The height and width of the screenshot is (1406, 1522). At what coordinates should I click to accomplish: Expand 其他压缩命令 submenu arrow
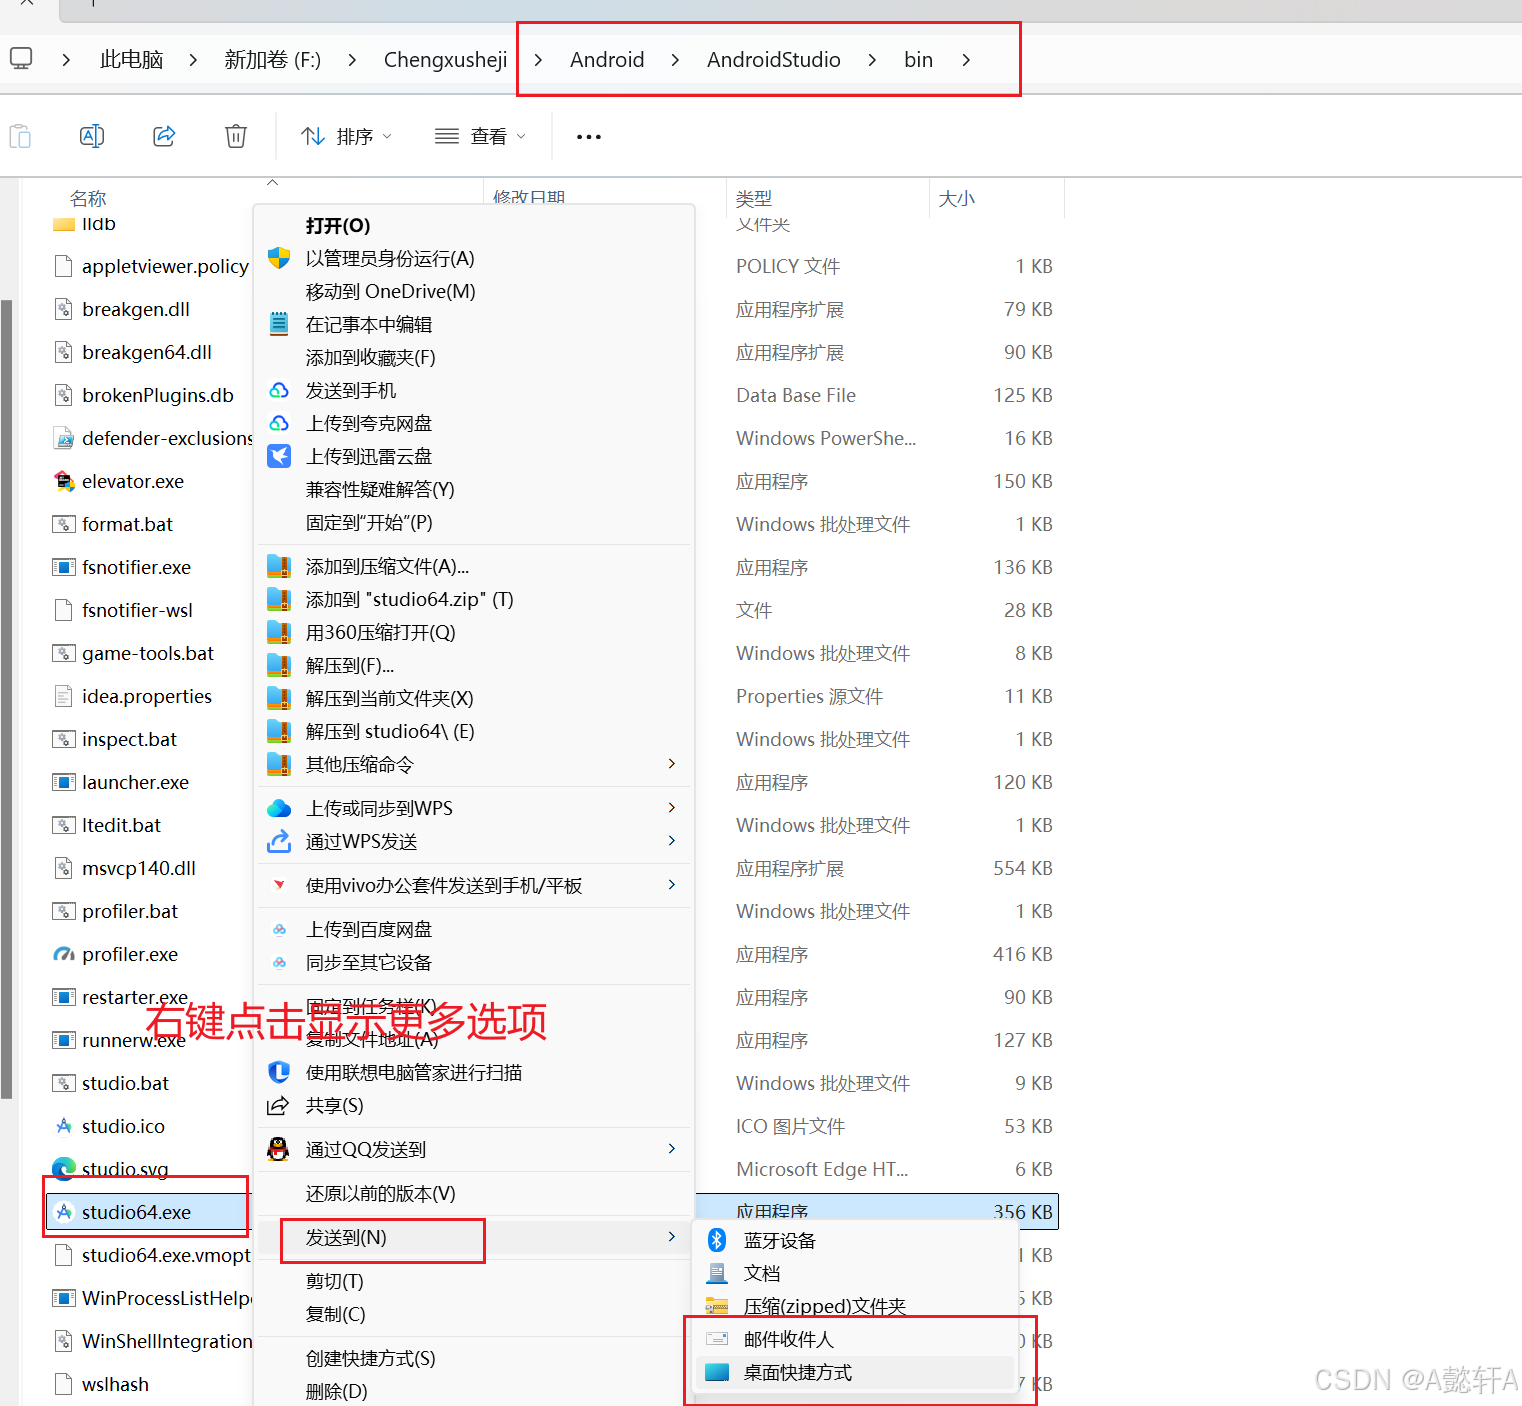click(x=672, y=764)
